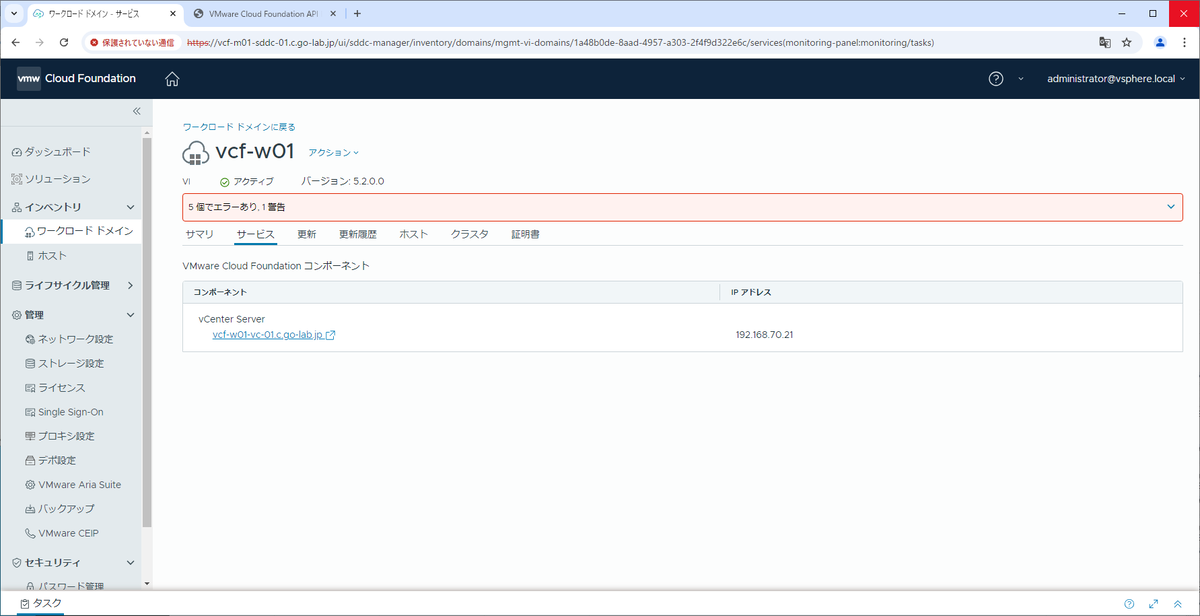The height and width of the screenshot is (616, 1200).
Task: Open the アクション dropdown menu
Action: coord(333,152)
